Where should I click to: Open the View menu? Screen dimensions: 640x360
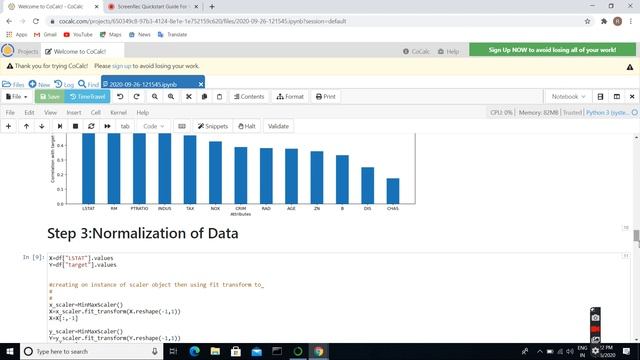click(51, 112)
